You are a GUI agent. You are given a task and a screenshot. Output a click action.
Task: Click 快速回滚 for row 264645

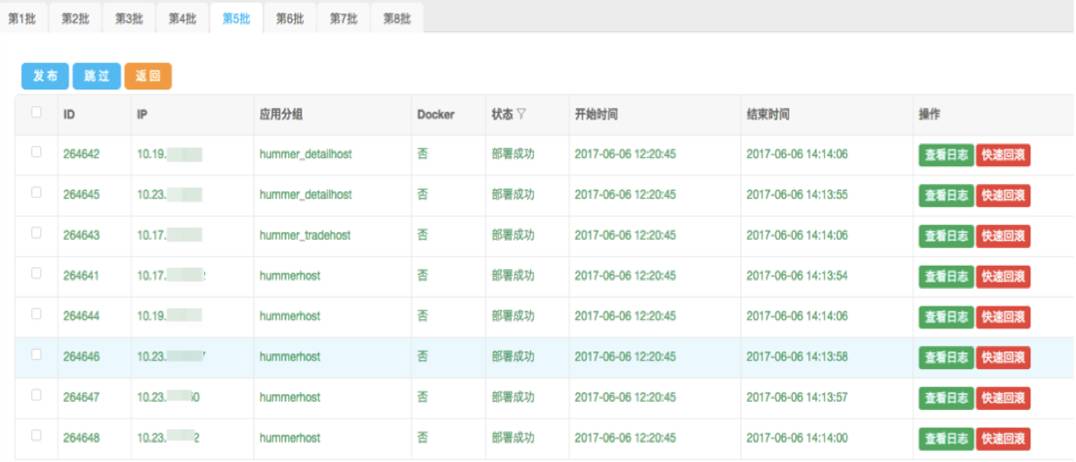(1003, 196)
